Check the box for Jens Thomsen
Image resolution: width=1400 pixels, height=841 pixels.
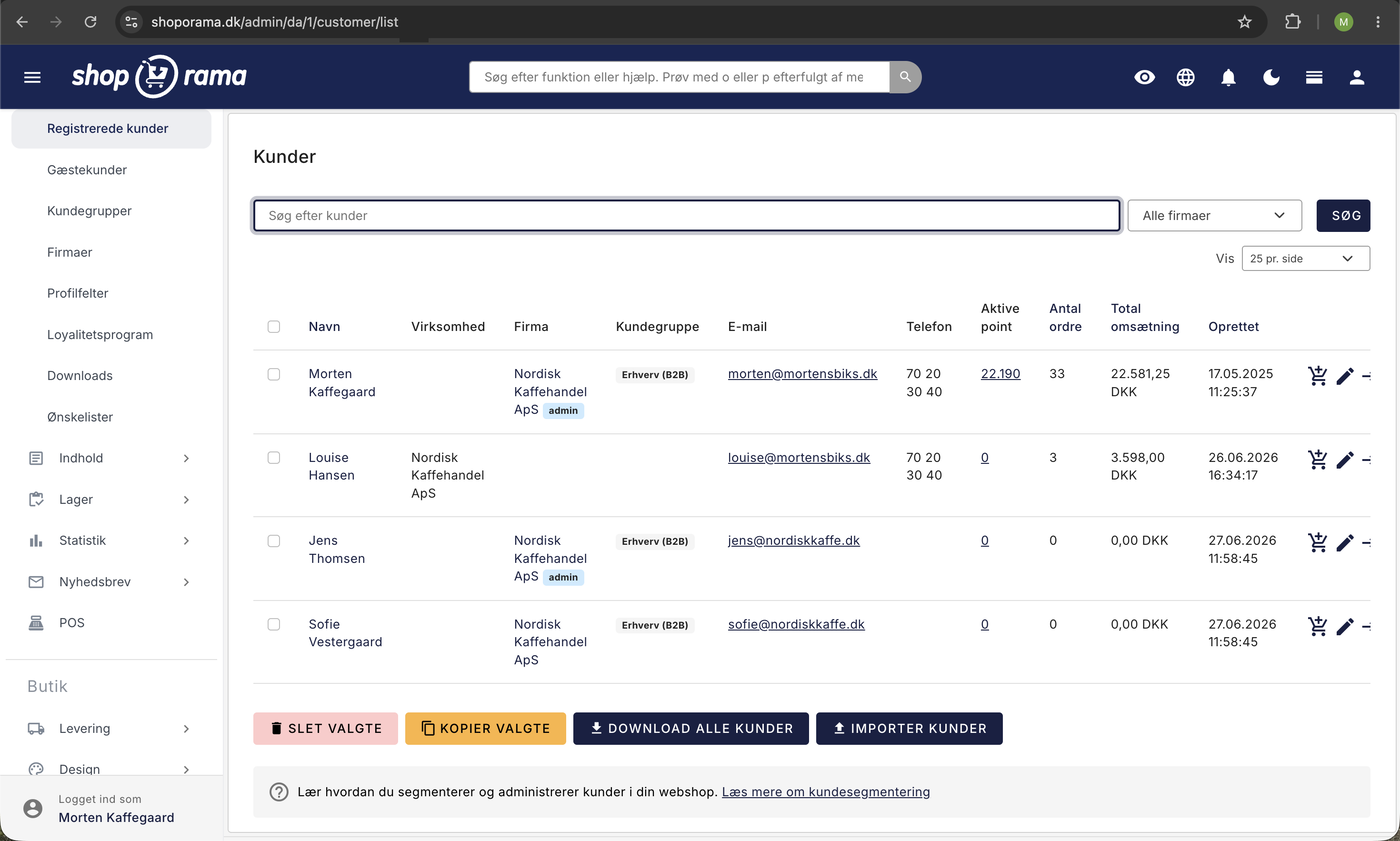point(274,541)
